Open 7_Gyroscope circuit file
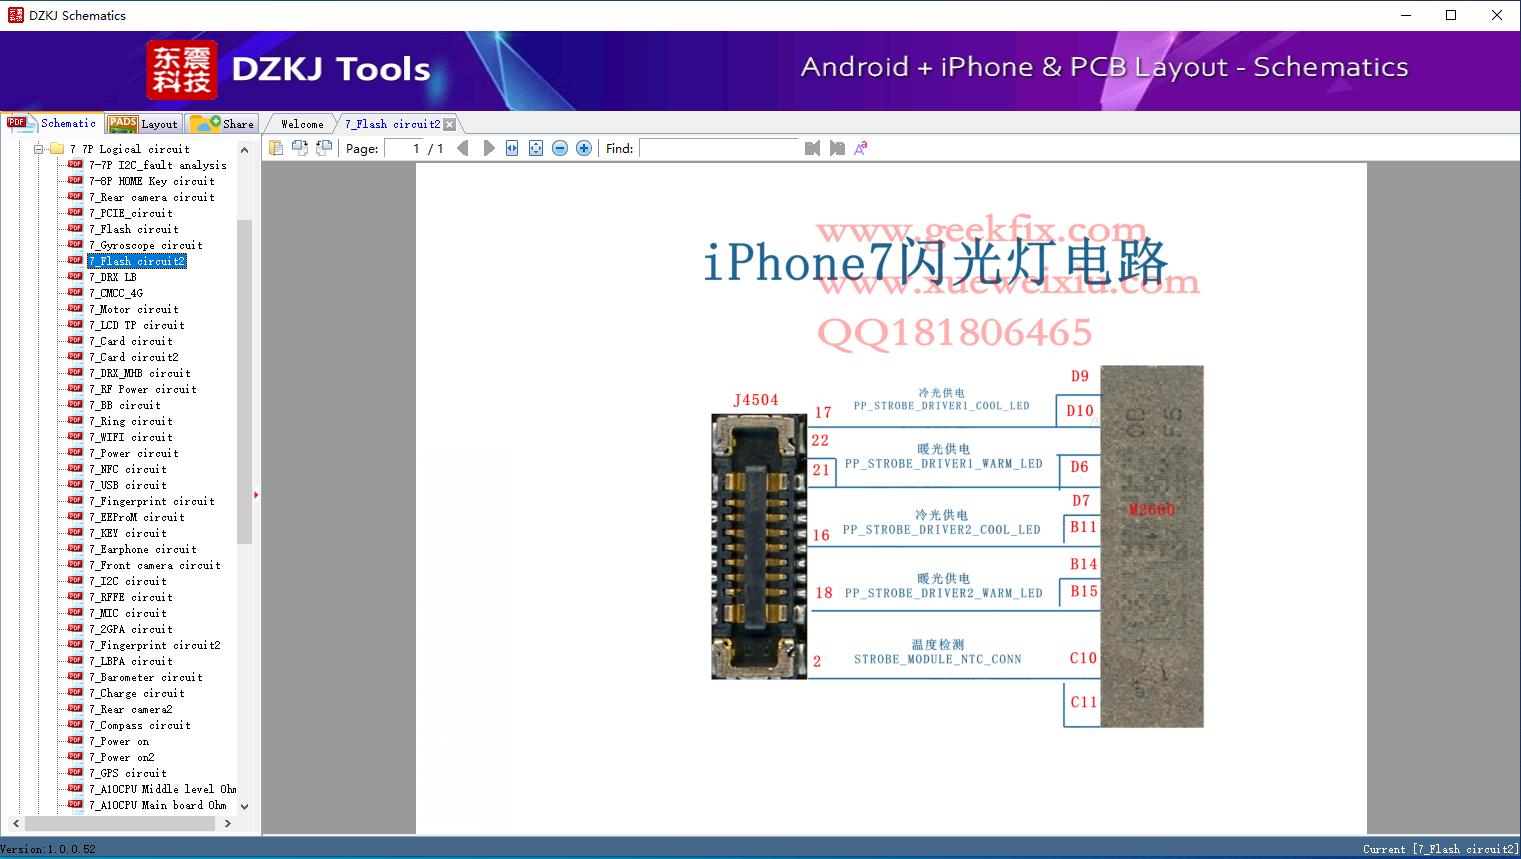 [x=145, y=245]
